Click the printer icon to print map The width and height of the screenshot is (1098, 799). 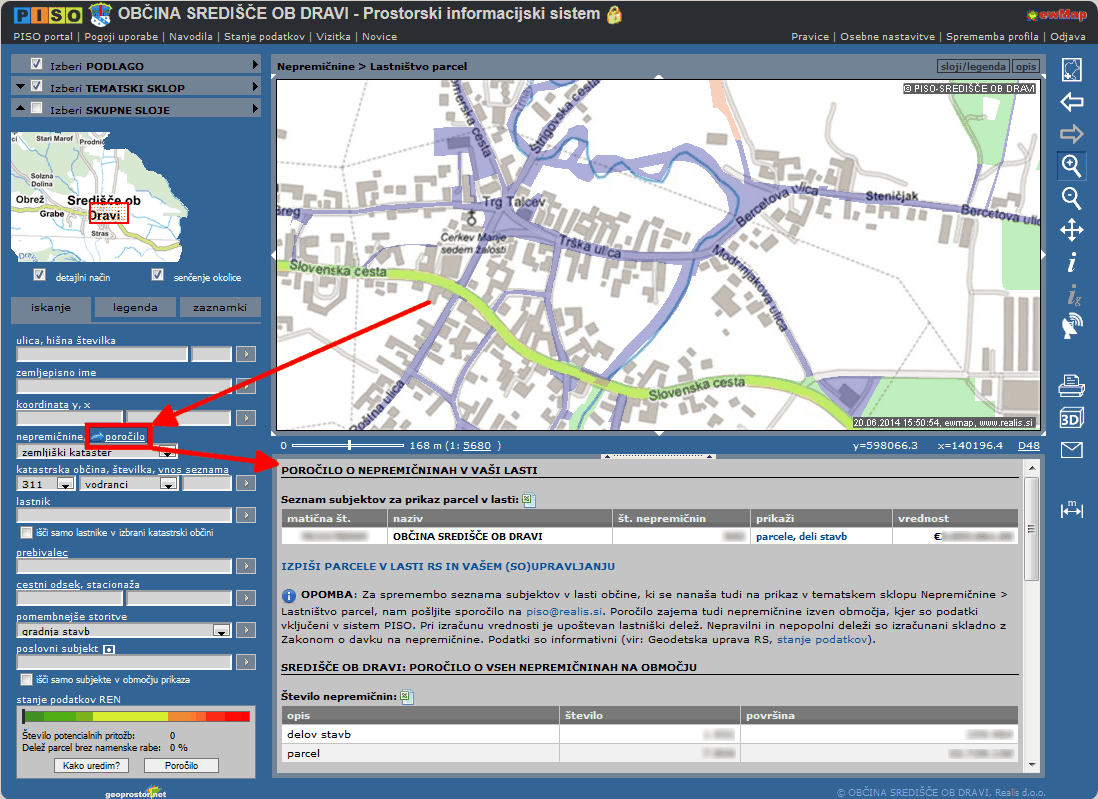1071,384
